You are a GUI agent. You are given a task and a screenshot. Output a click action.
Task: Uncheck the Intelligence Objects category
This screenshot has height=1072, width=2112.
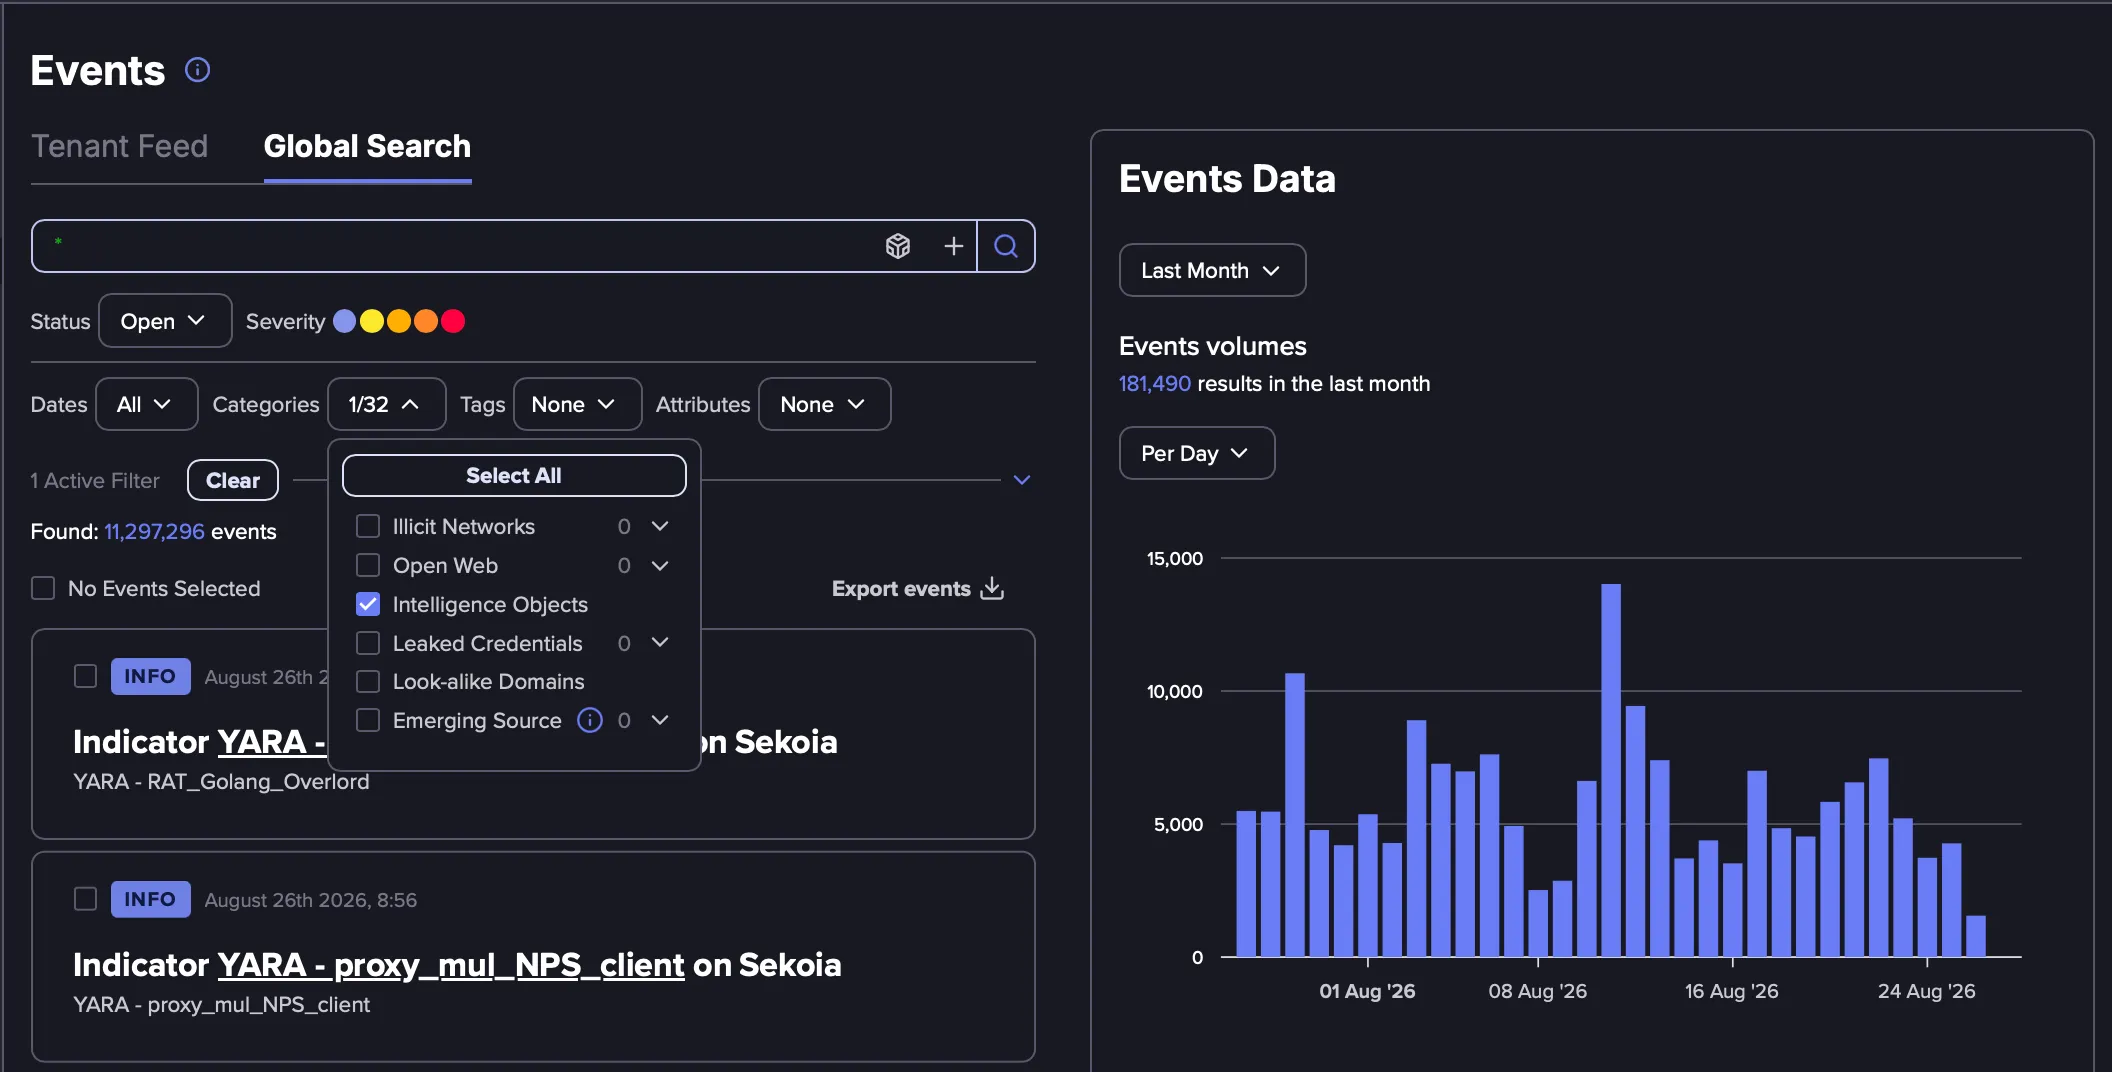[368, 604]
